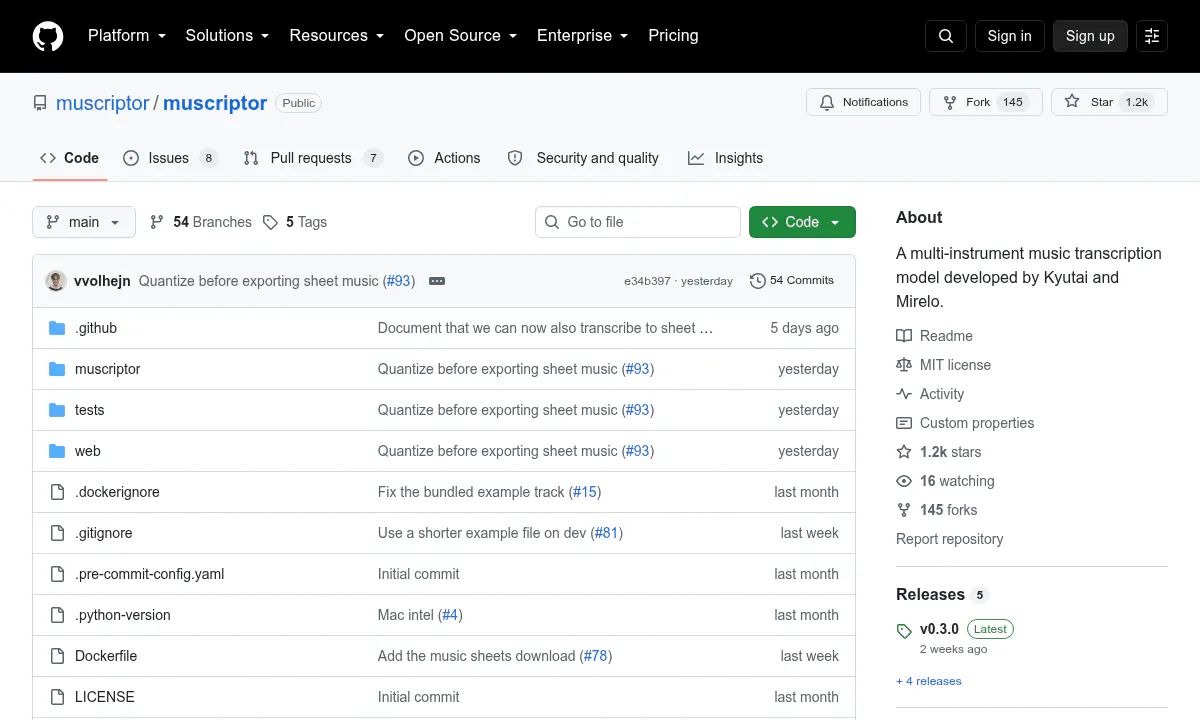Open the #81 link in .gitignore row
1200x720 pixels.
607,533
